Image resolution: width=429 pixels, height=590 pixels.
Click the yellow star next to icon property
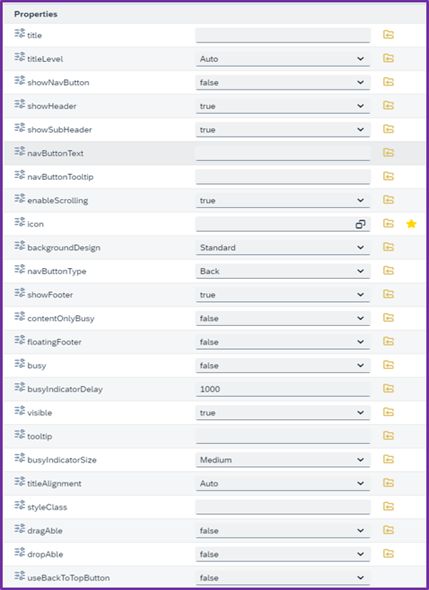(411, 224)
